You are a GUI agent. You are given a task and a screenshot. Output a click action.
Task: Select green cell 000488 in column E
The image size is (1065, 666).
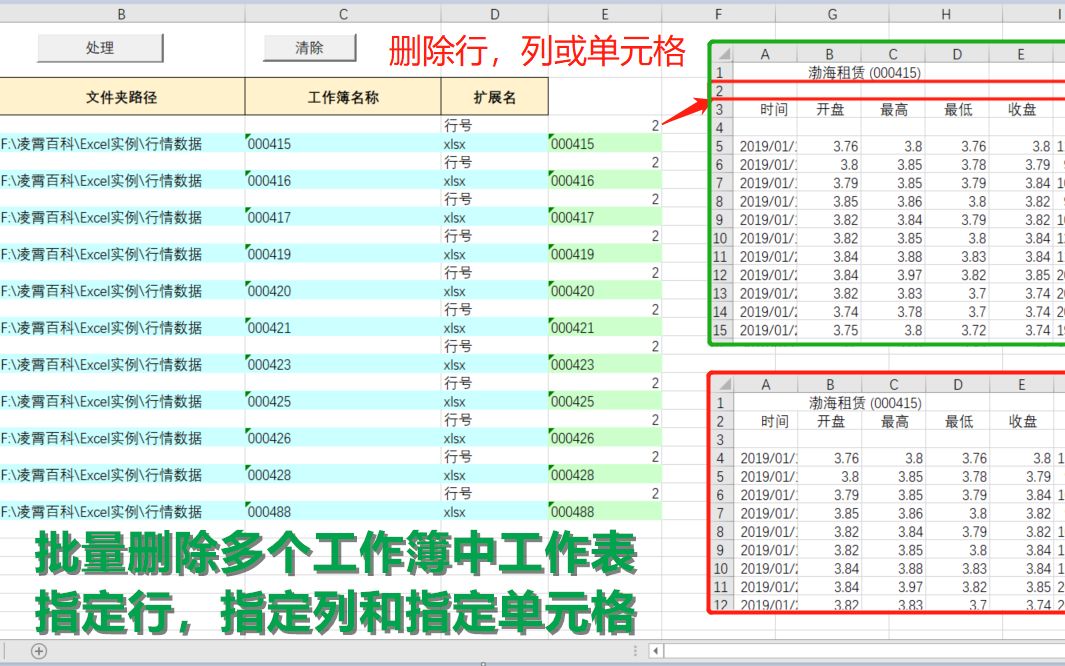[x=604, y=511]
